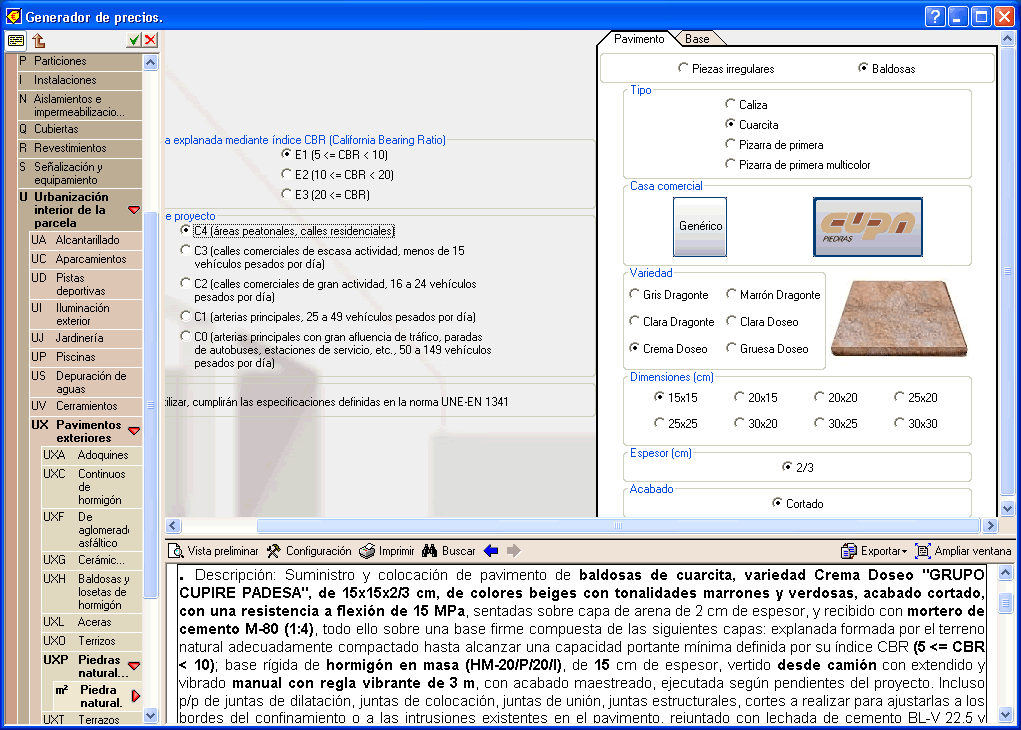This screenshot has width=1021, height=730.
Task: Open the UJ Jardinería subchapter
Action: (x=85, y=338)
